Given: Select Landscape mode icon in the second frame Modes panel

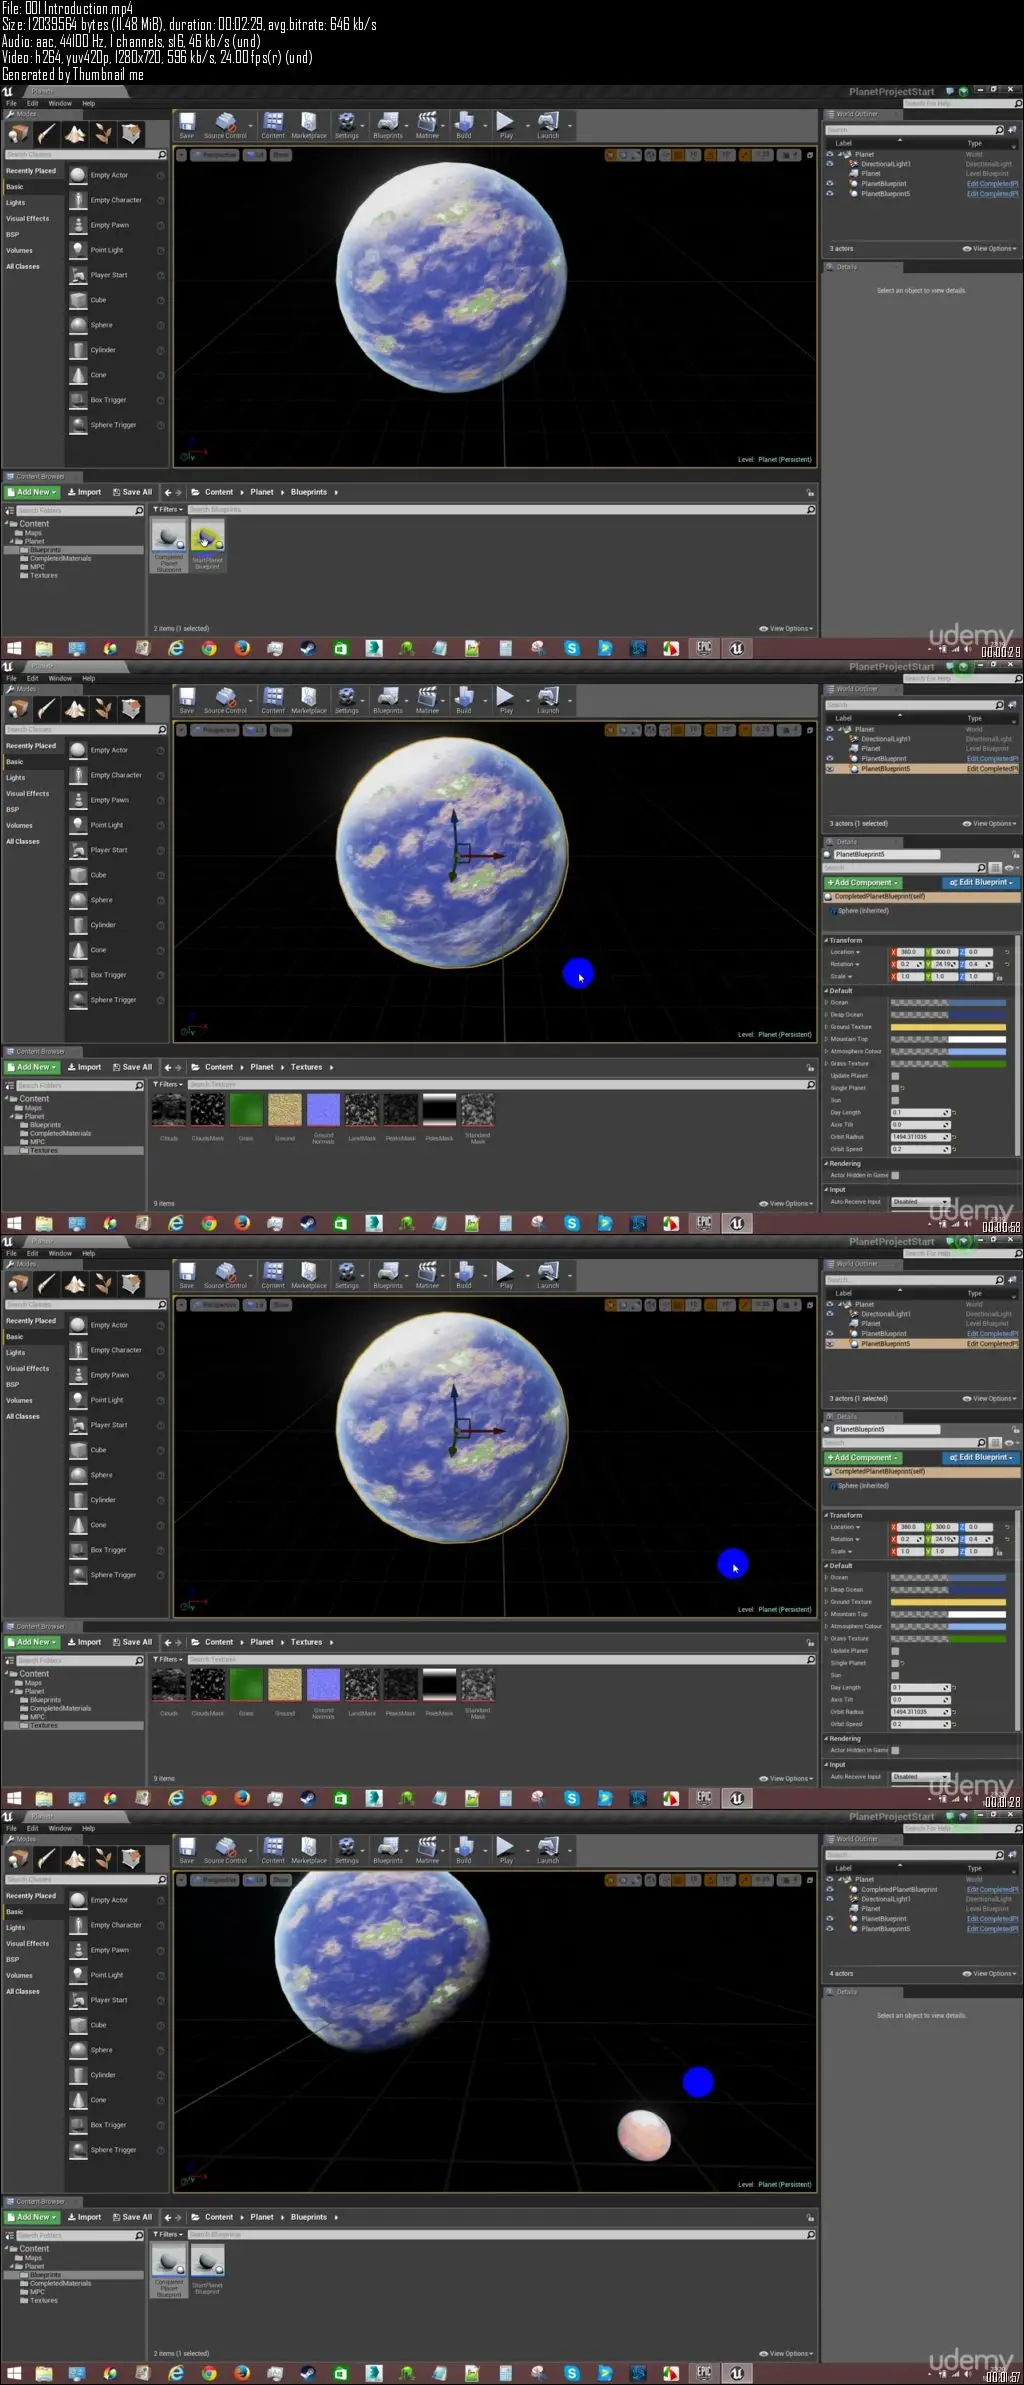Looking at the screenshot, I should click(x=75, y=709).
